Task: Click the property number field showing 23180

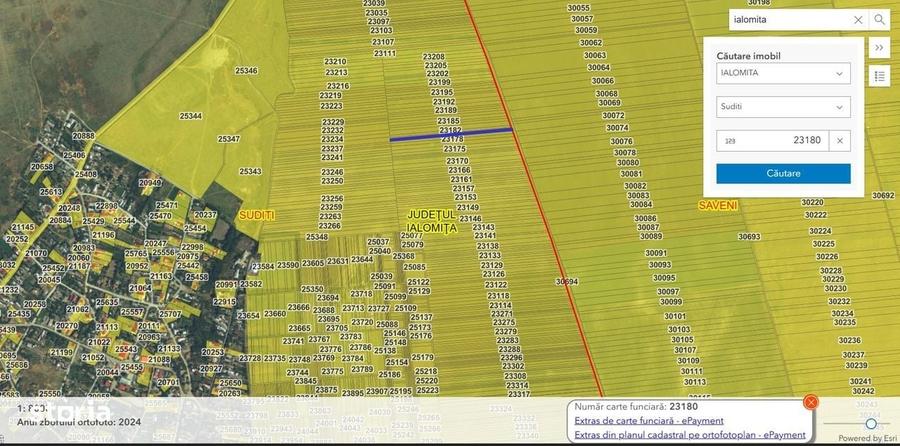Action: click(x=773, y=141)
